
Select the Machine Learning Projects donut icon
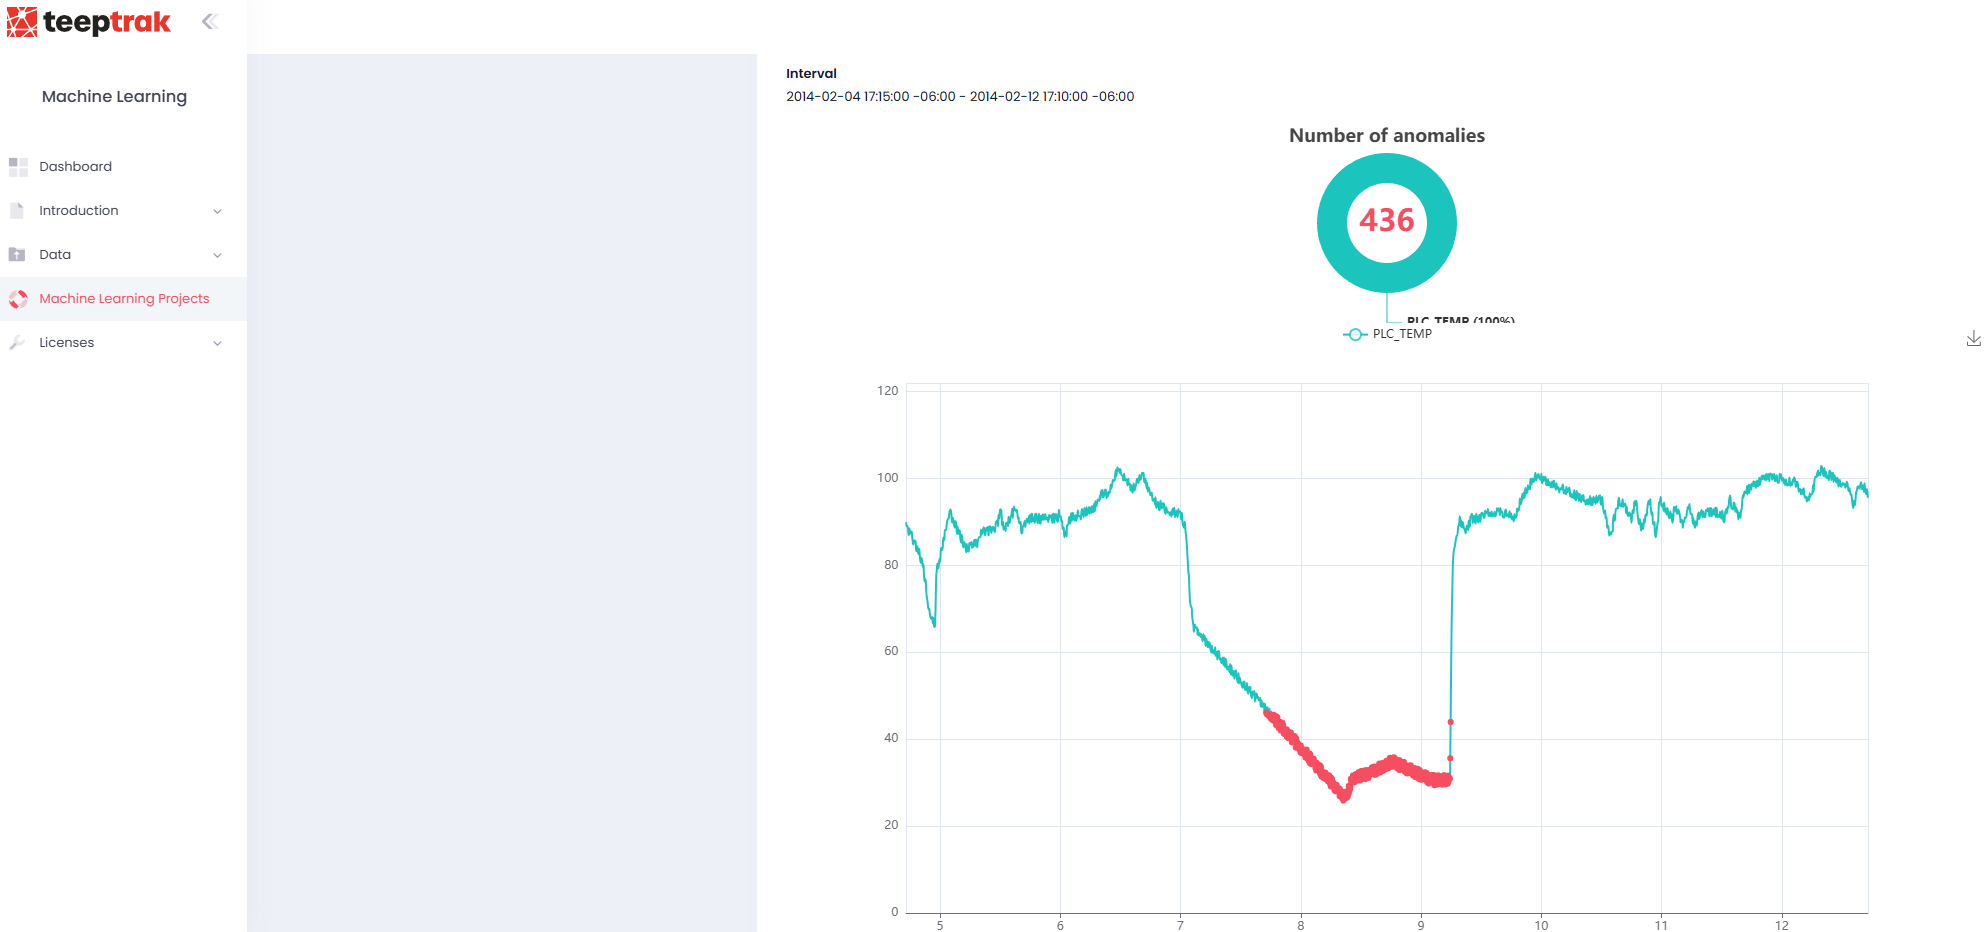(18, 298)
